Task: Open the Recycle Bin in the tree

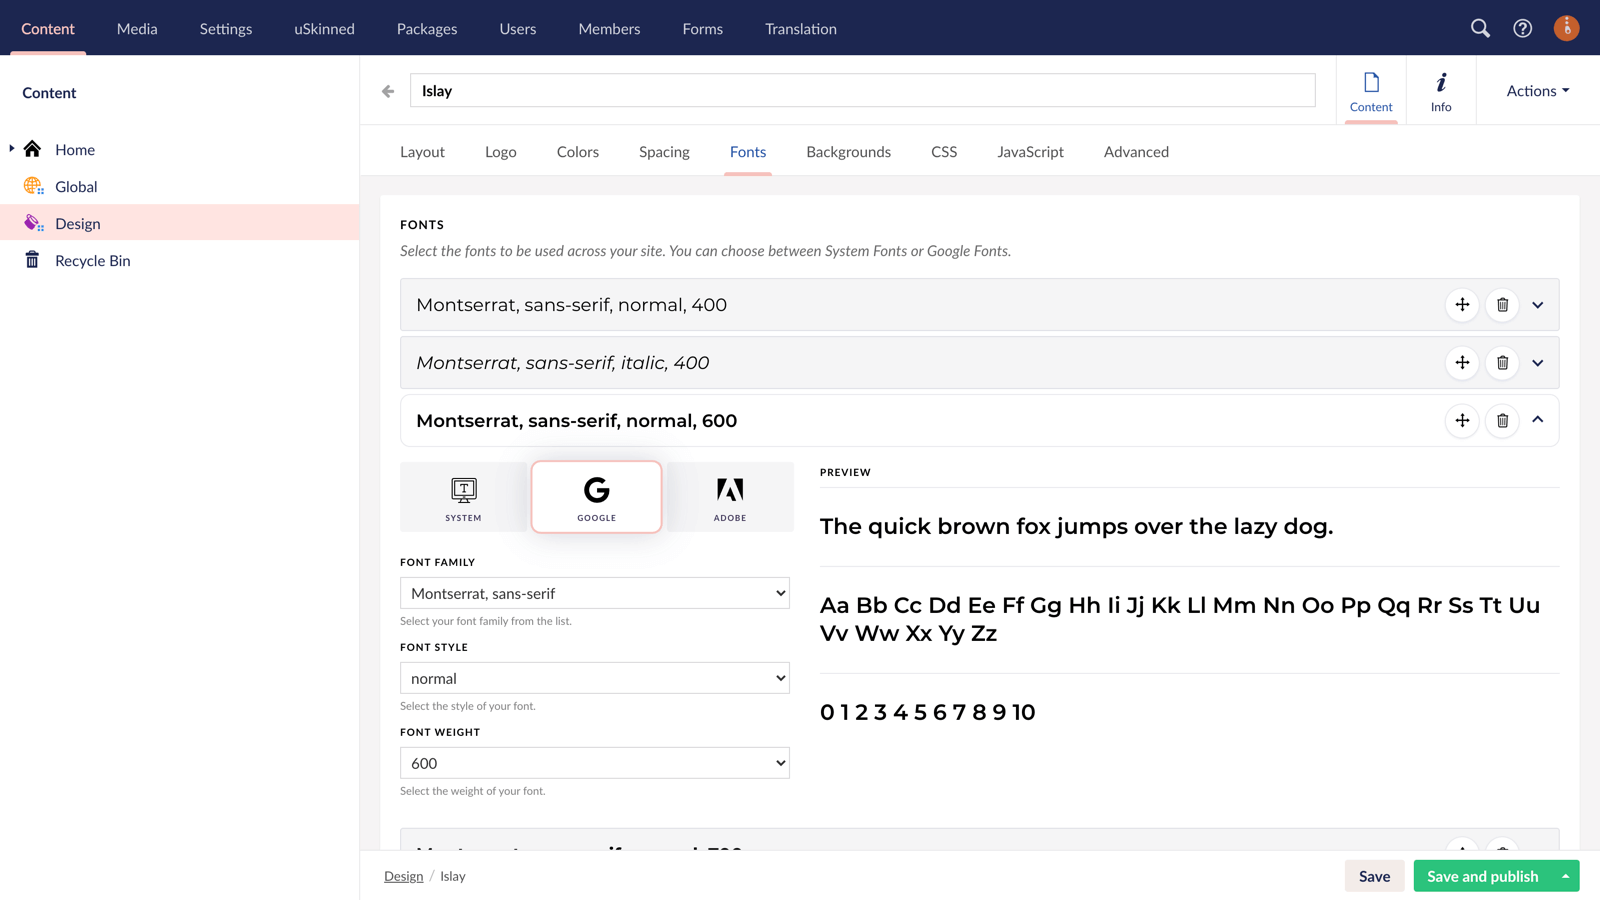Action: (x=92, y=260)
